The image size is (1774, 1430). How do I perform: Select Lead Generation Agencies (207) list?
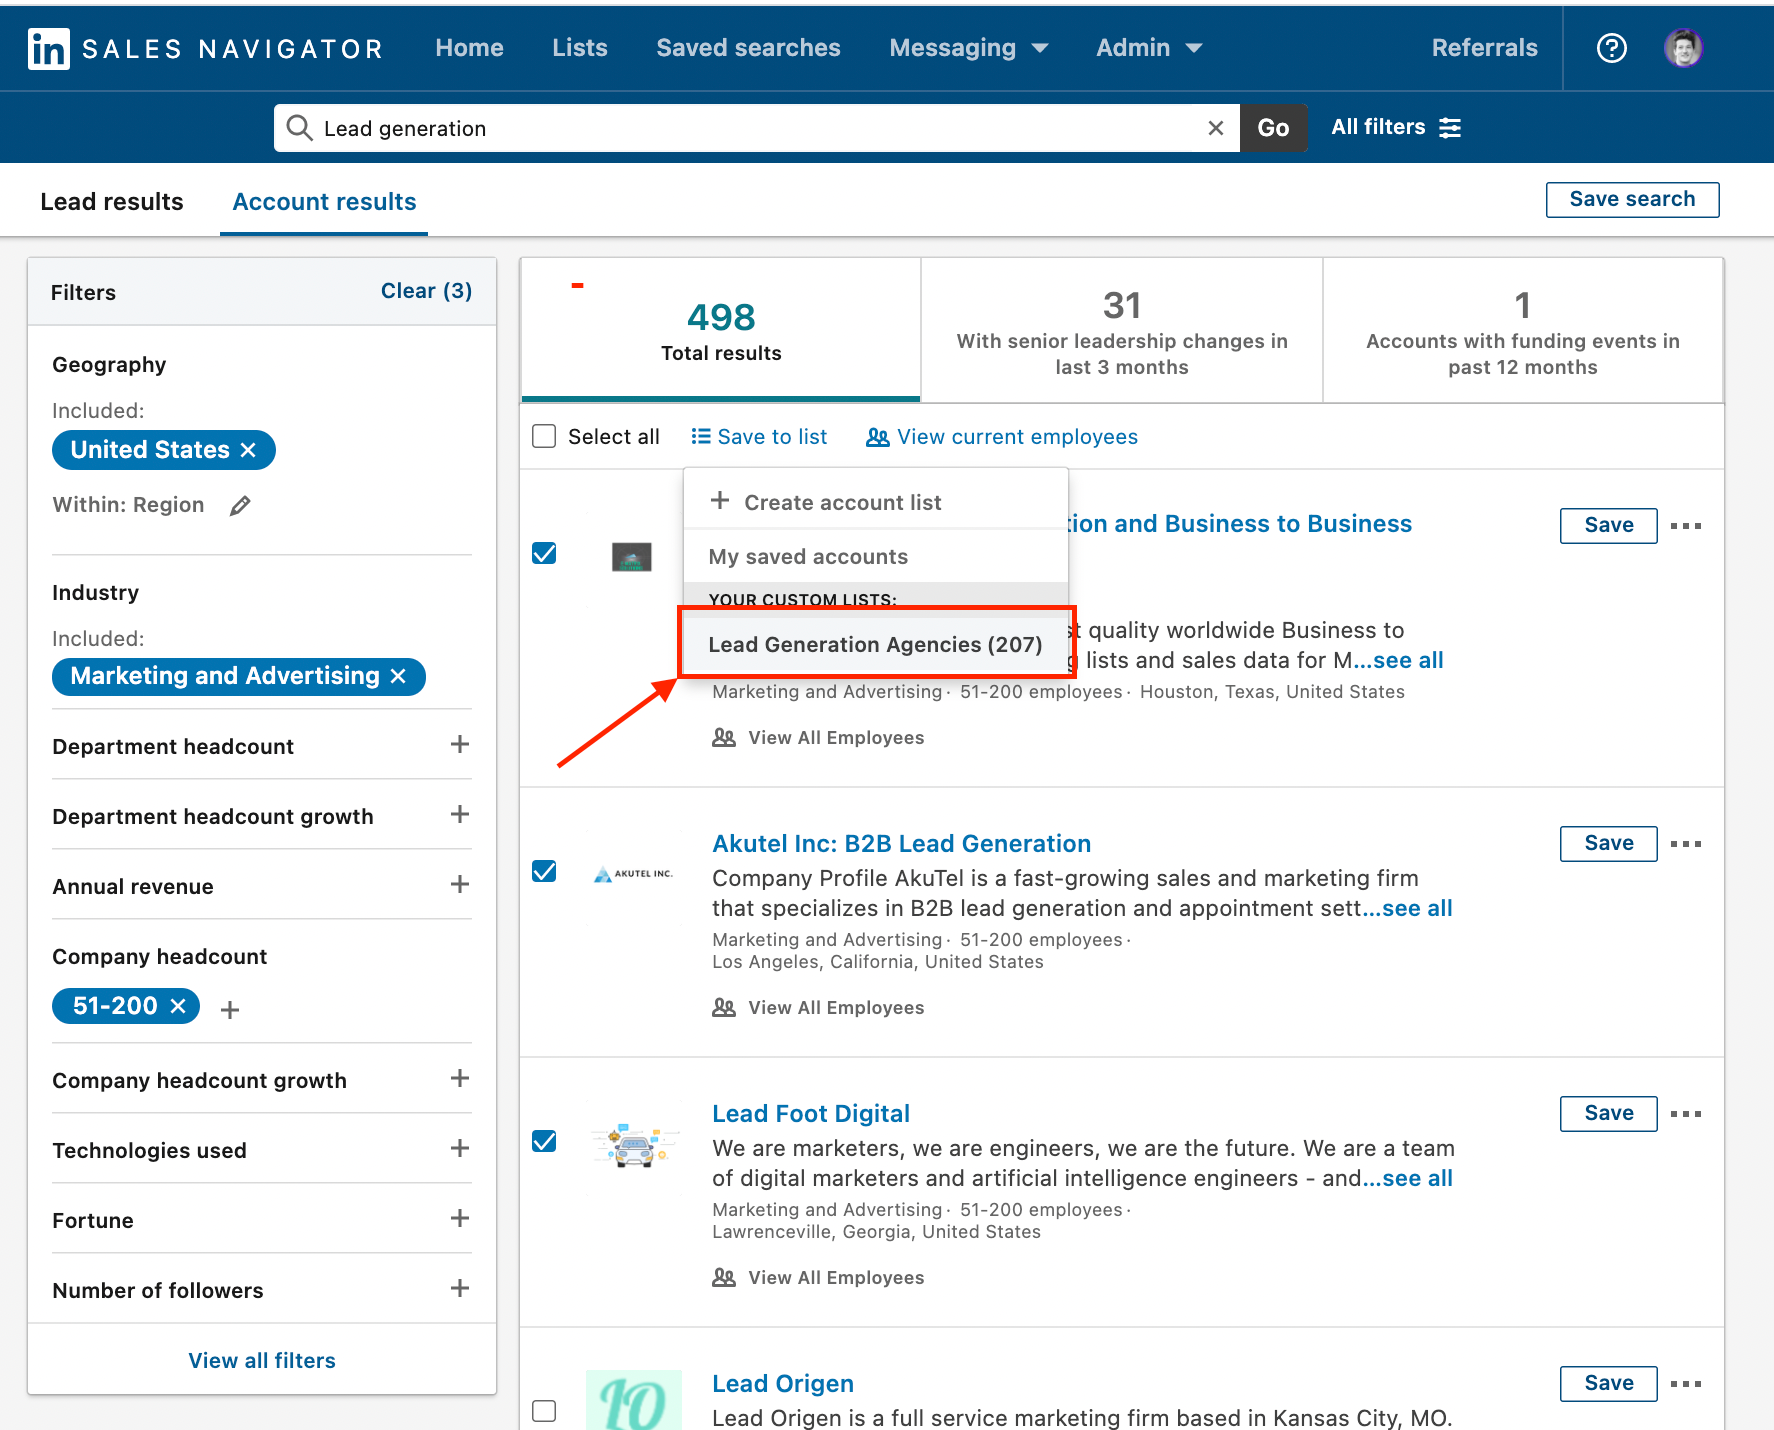point(876,645)
